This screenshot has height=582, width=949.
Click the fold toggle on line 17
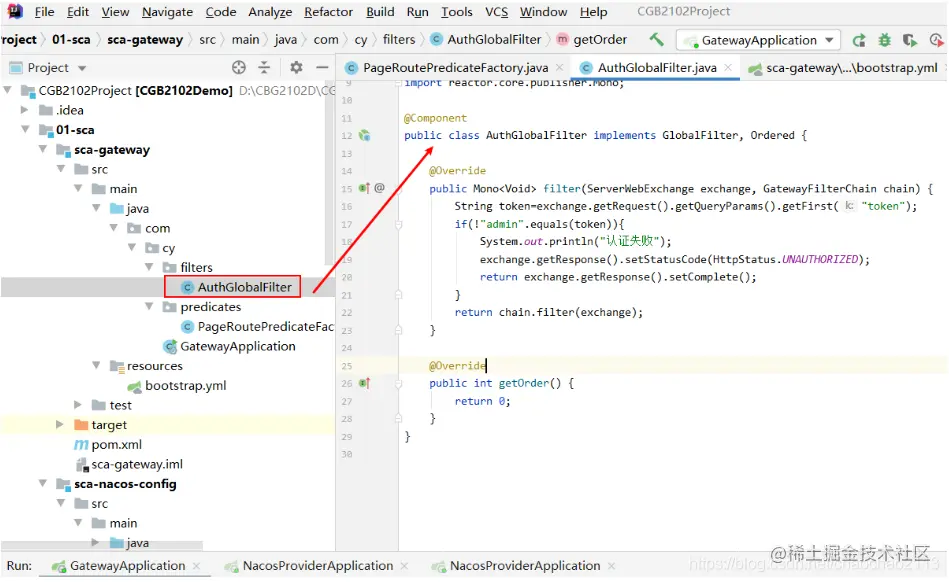point(398,224)
